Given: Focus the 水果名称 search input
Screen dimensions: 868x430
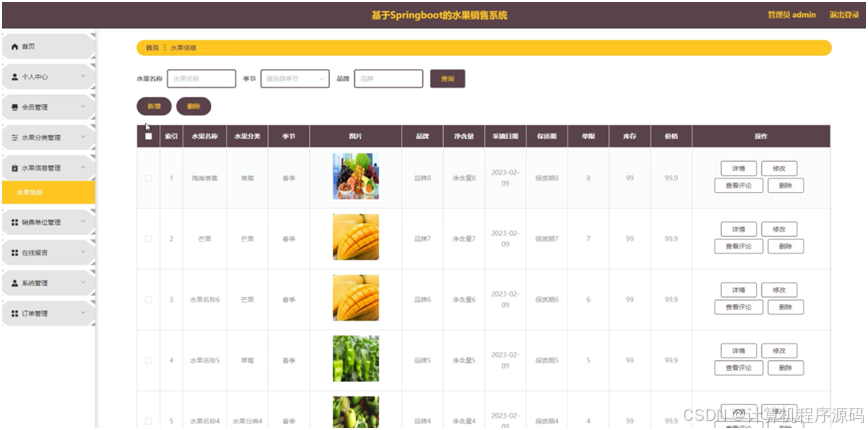Looking at the screenshot, I should point(202,79).
